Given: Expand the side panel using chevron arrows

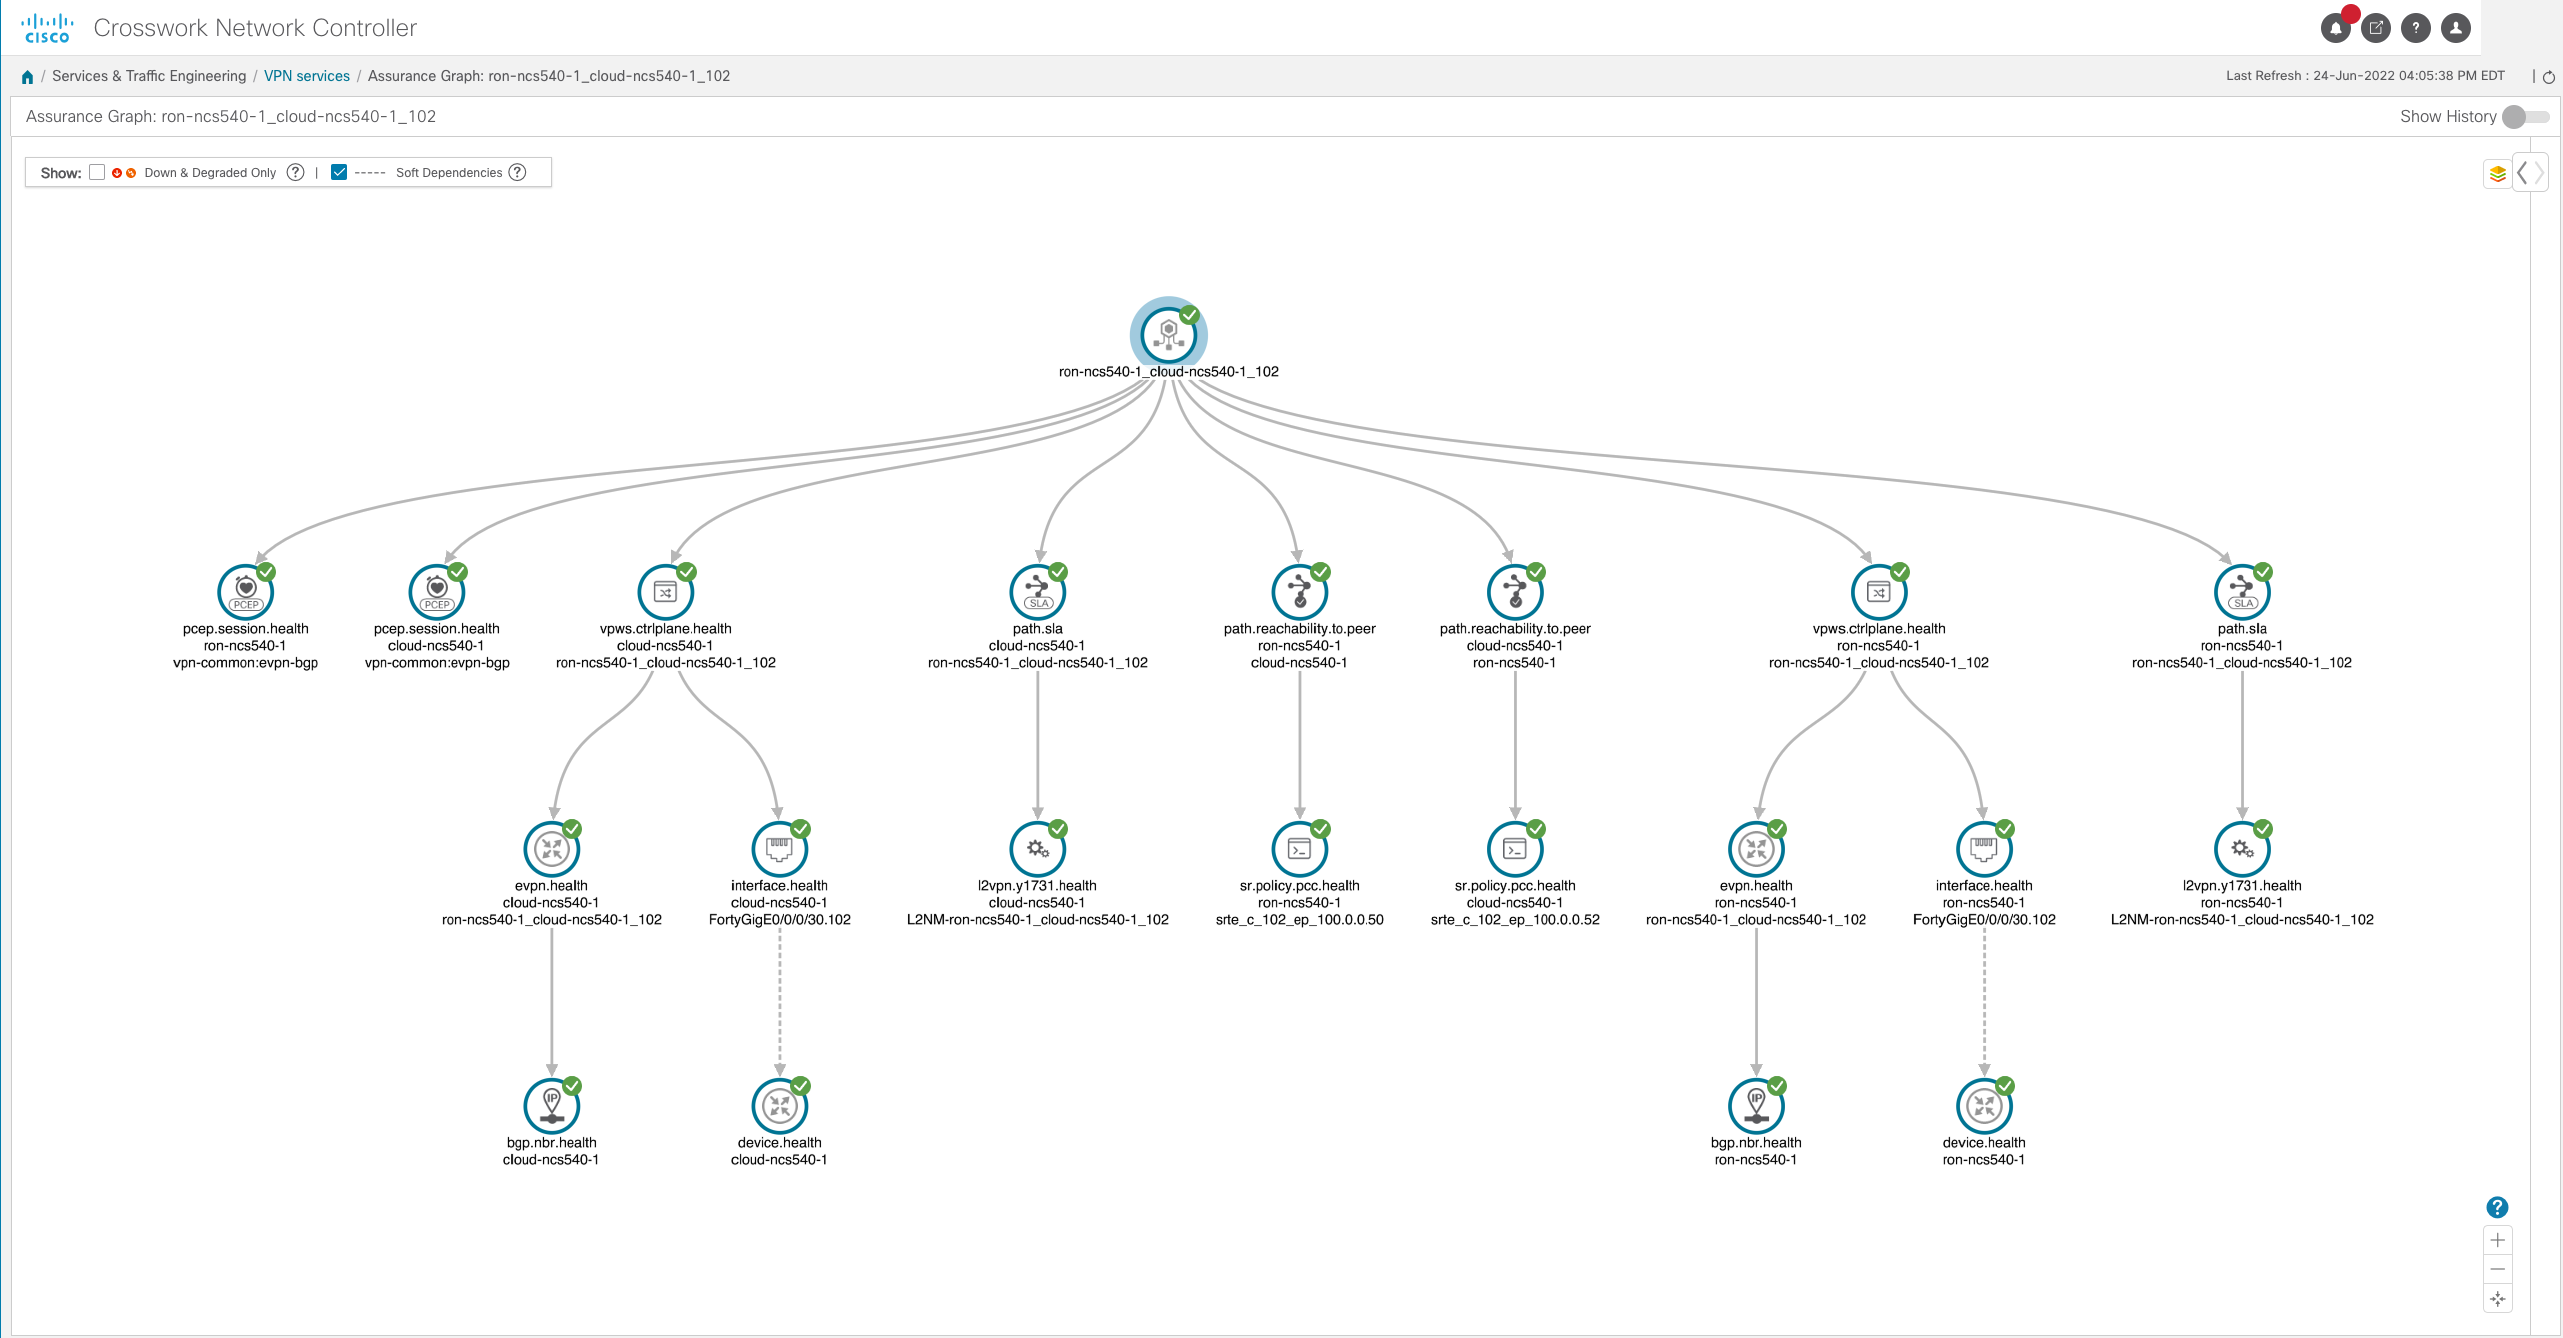Looking at the screenshot, I should click(2530, 173).
